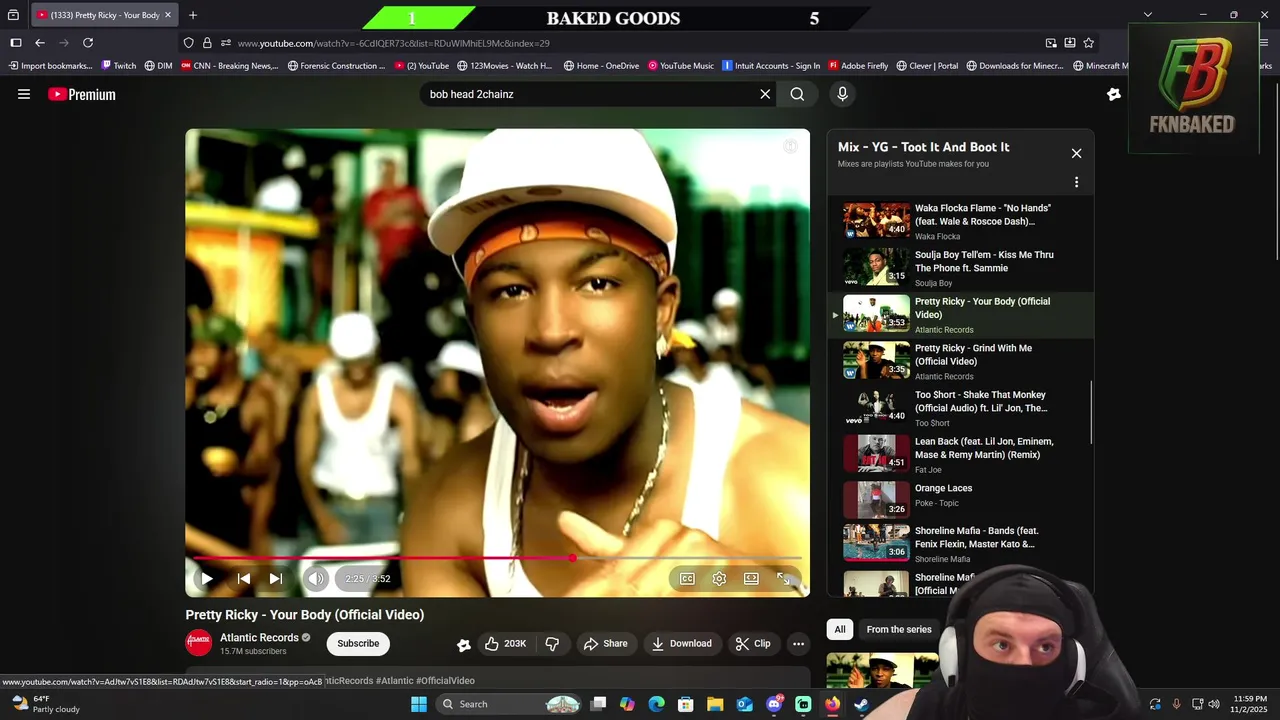Open Home - OneDrive bookmark
This screenshot has height=720, width=1280.
tap(601, 66)
